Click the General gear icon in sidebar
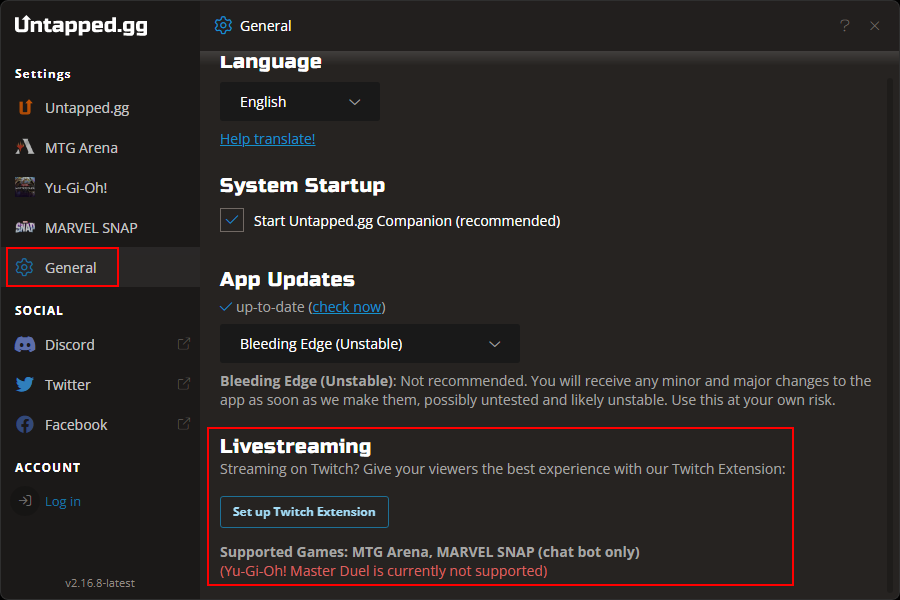Image resolution: width=900 pixels, height=600 pixels. point(25,268)
